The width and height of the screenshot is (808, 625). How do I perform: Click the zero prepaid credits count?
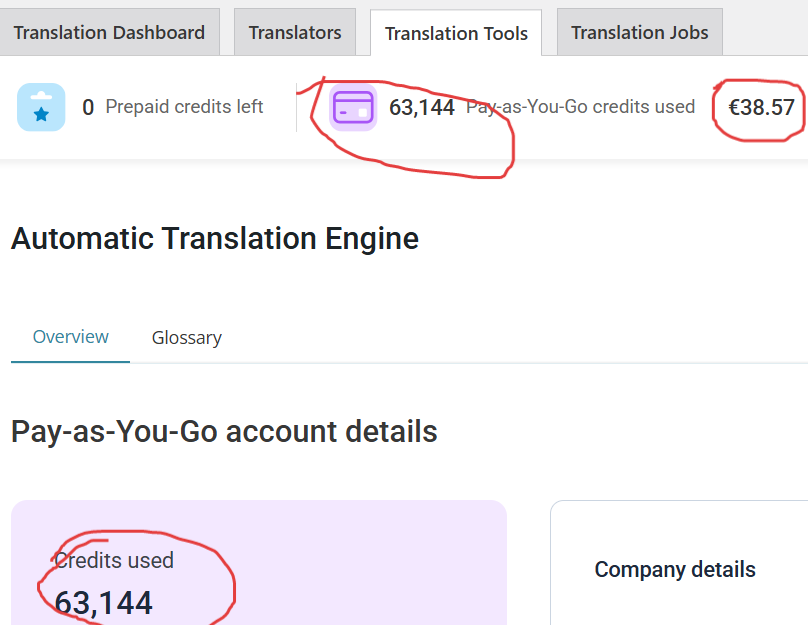tap(88, 107)
